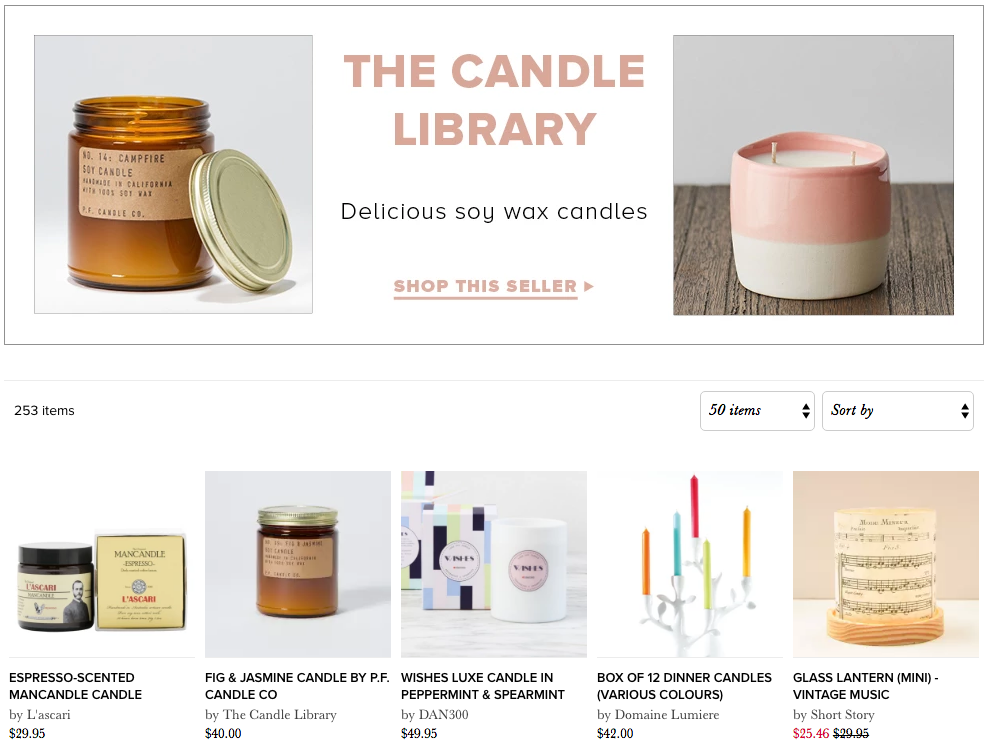This screenshot has height=749, width=992.
Task: View the dinner candles box product image
Action: pos(690,564)
